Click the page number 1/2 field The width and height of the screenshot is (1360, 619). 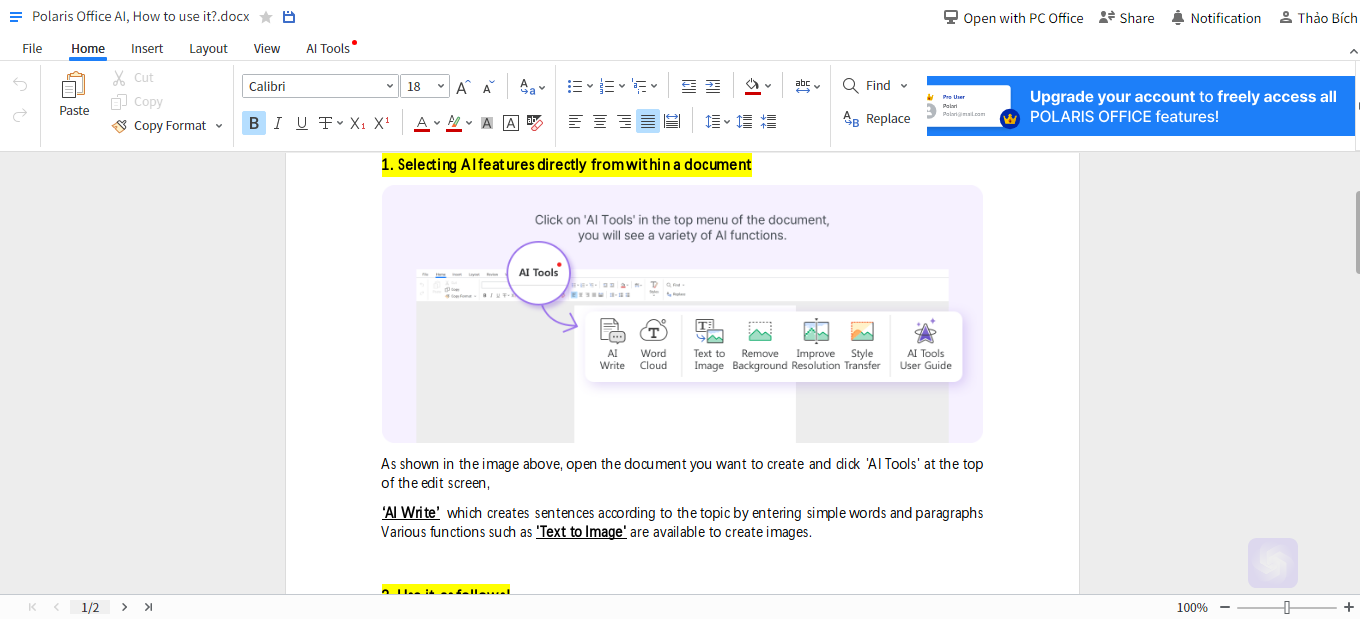90,607
